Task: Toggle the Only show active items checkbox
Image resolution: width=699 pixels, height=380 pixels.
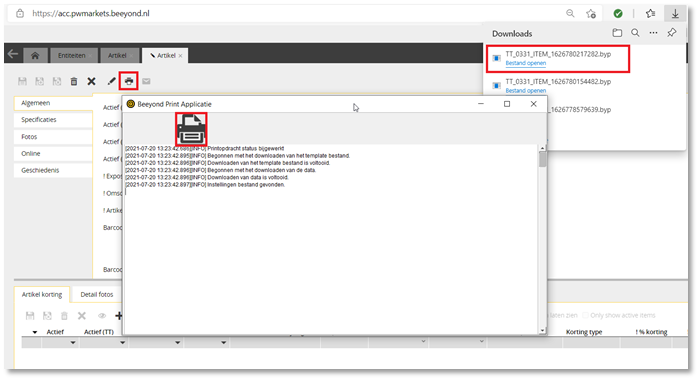Action: pos(586,315)
